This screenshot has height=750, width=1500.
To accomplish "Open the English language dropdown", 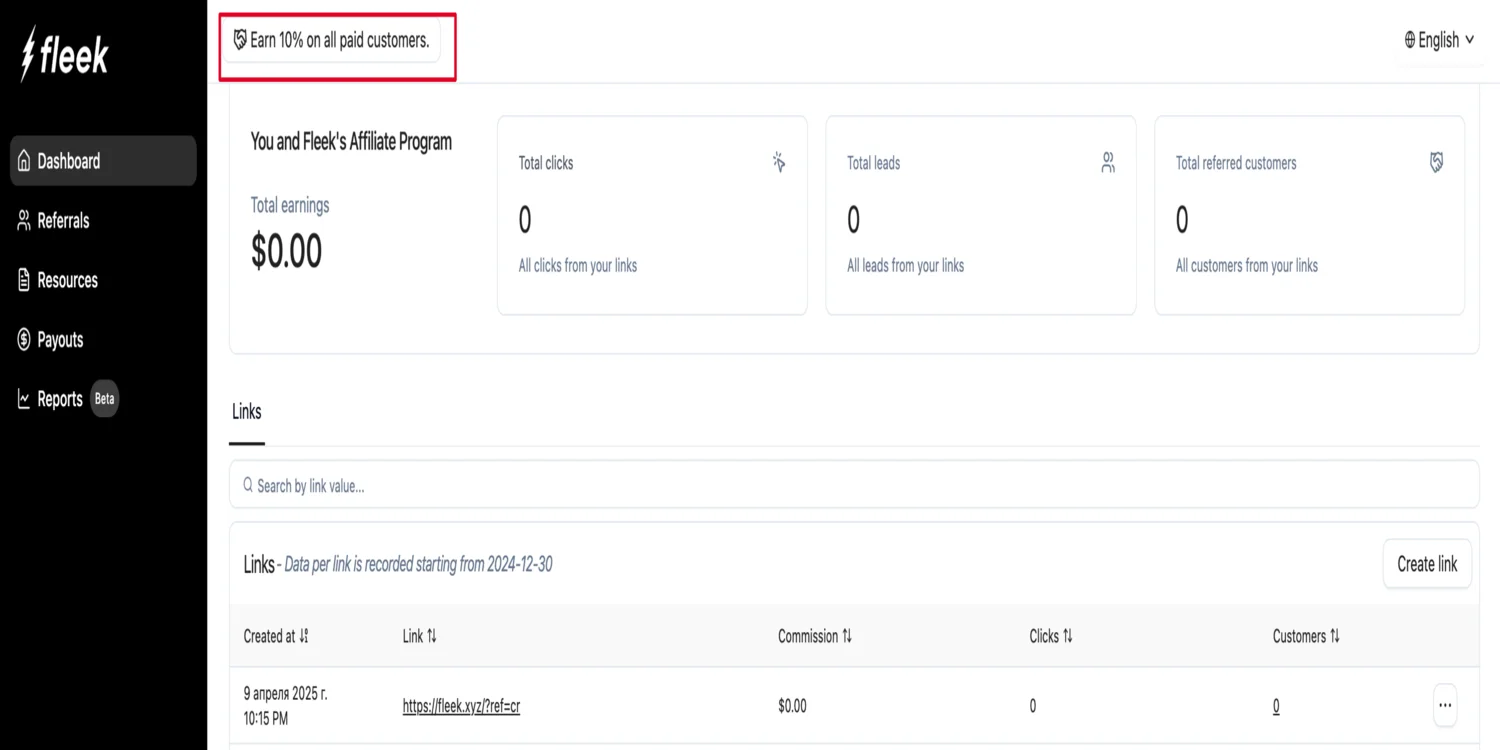I will (x=1438, y=40).
